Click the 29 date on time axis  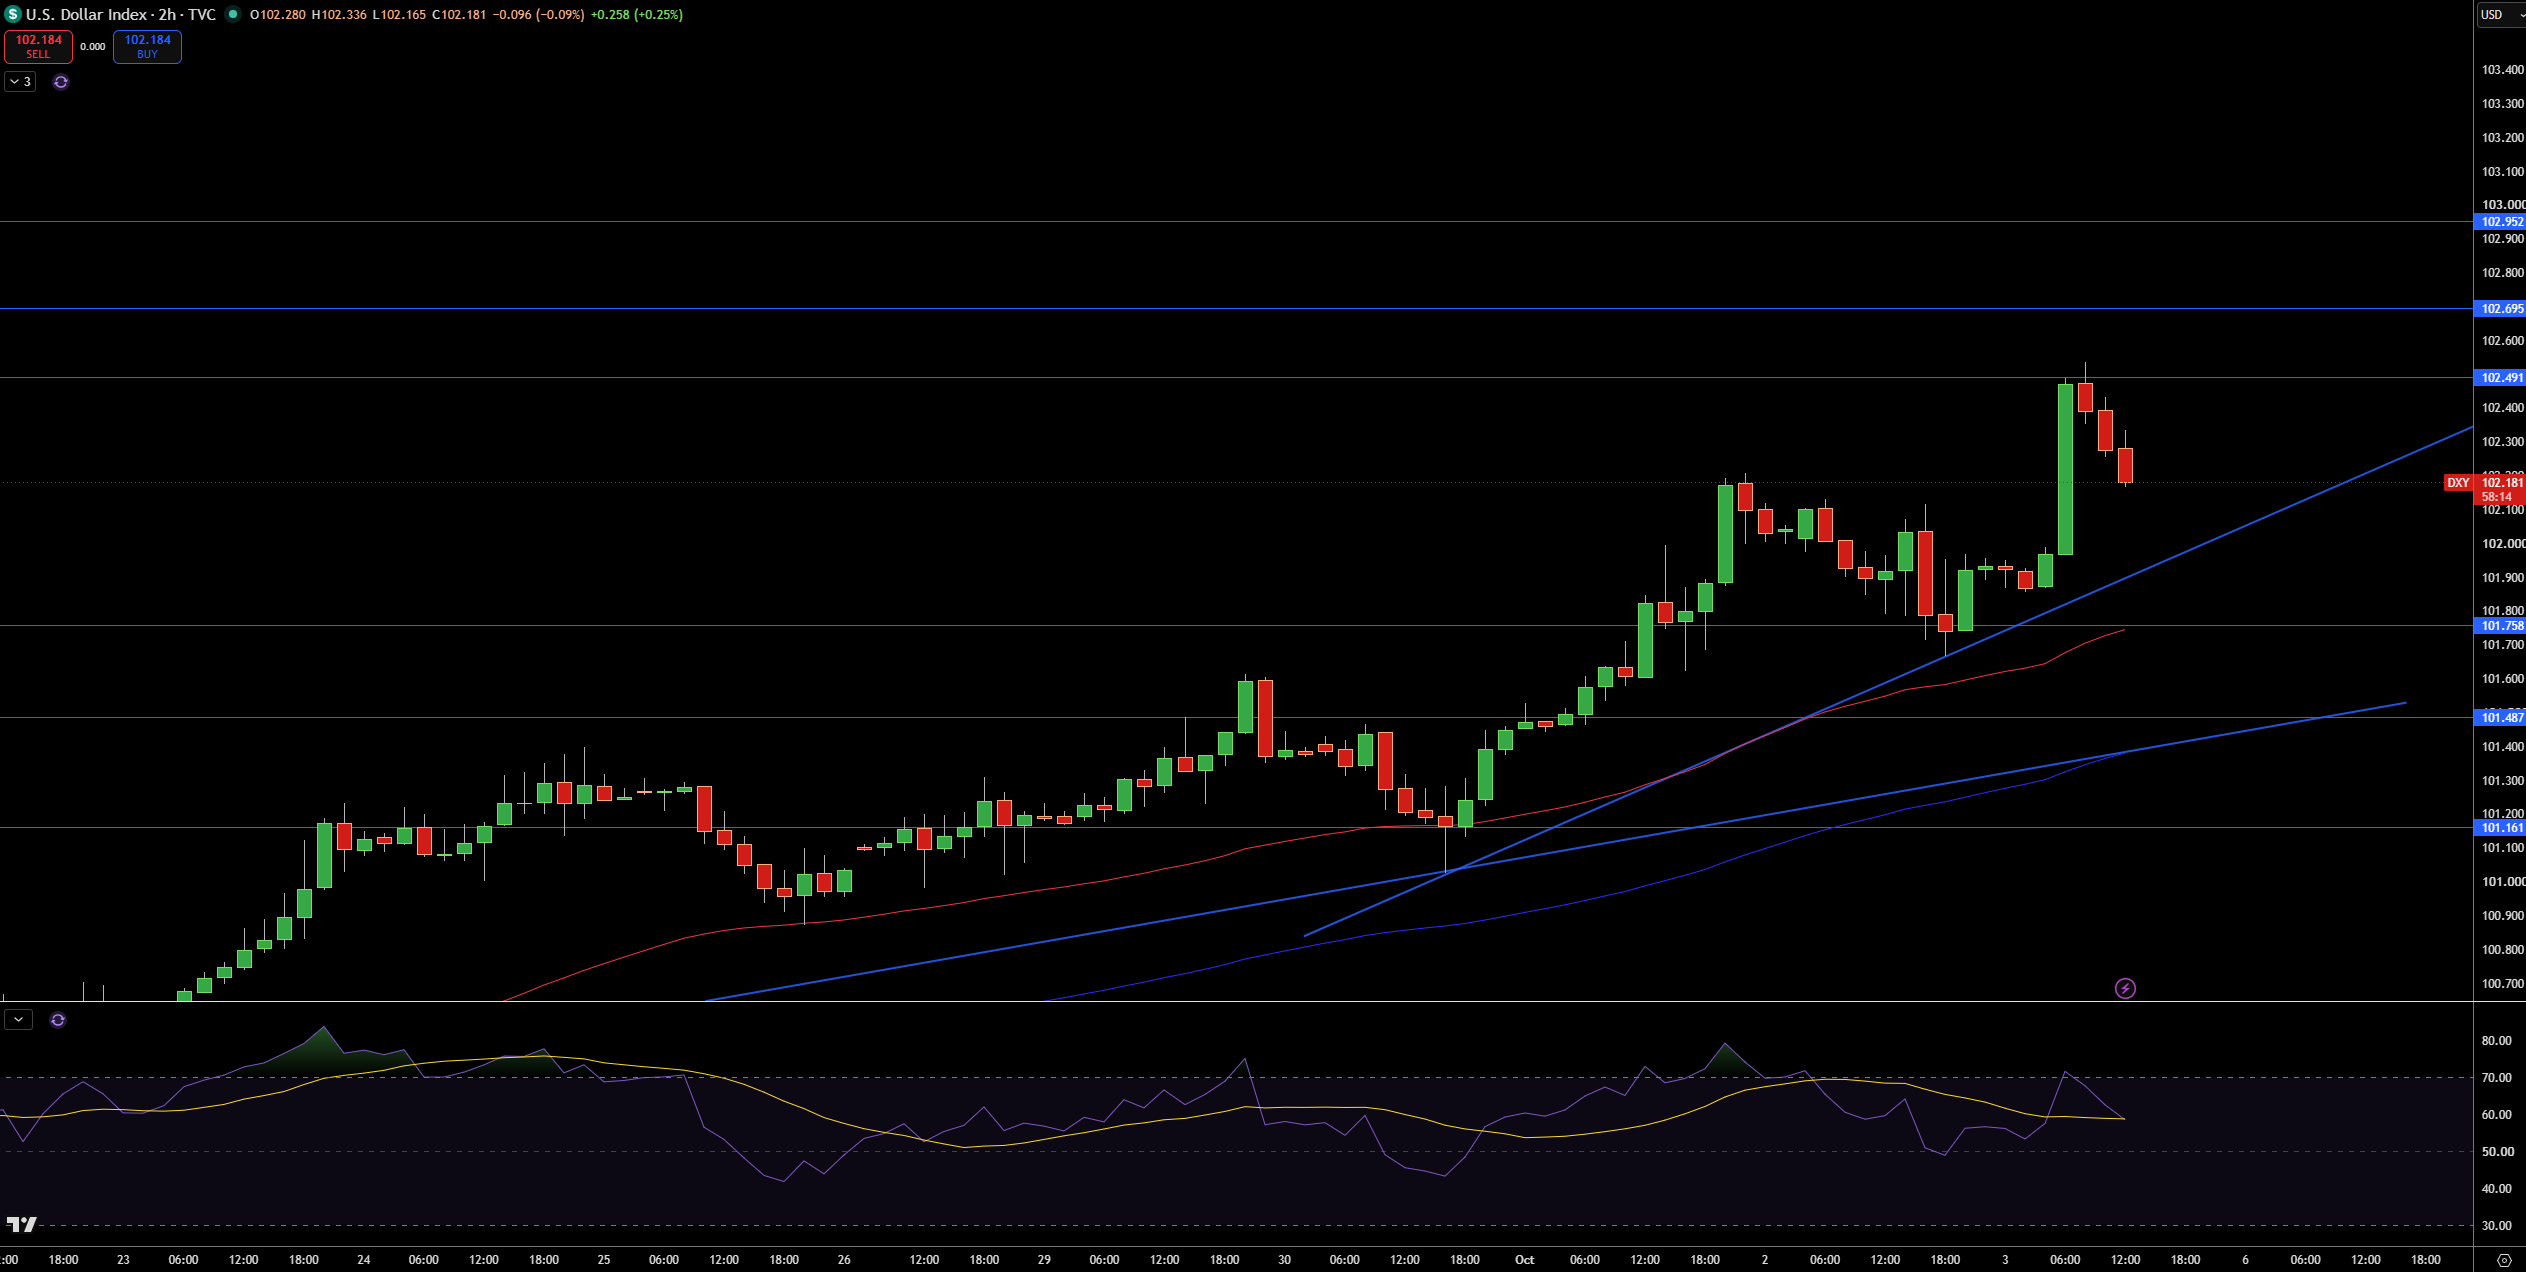click(1044, 1260)
